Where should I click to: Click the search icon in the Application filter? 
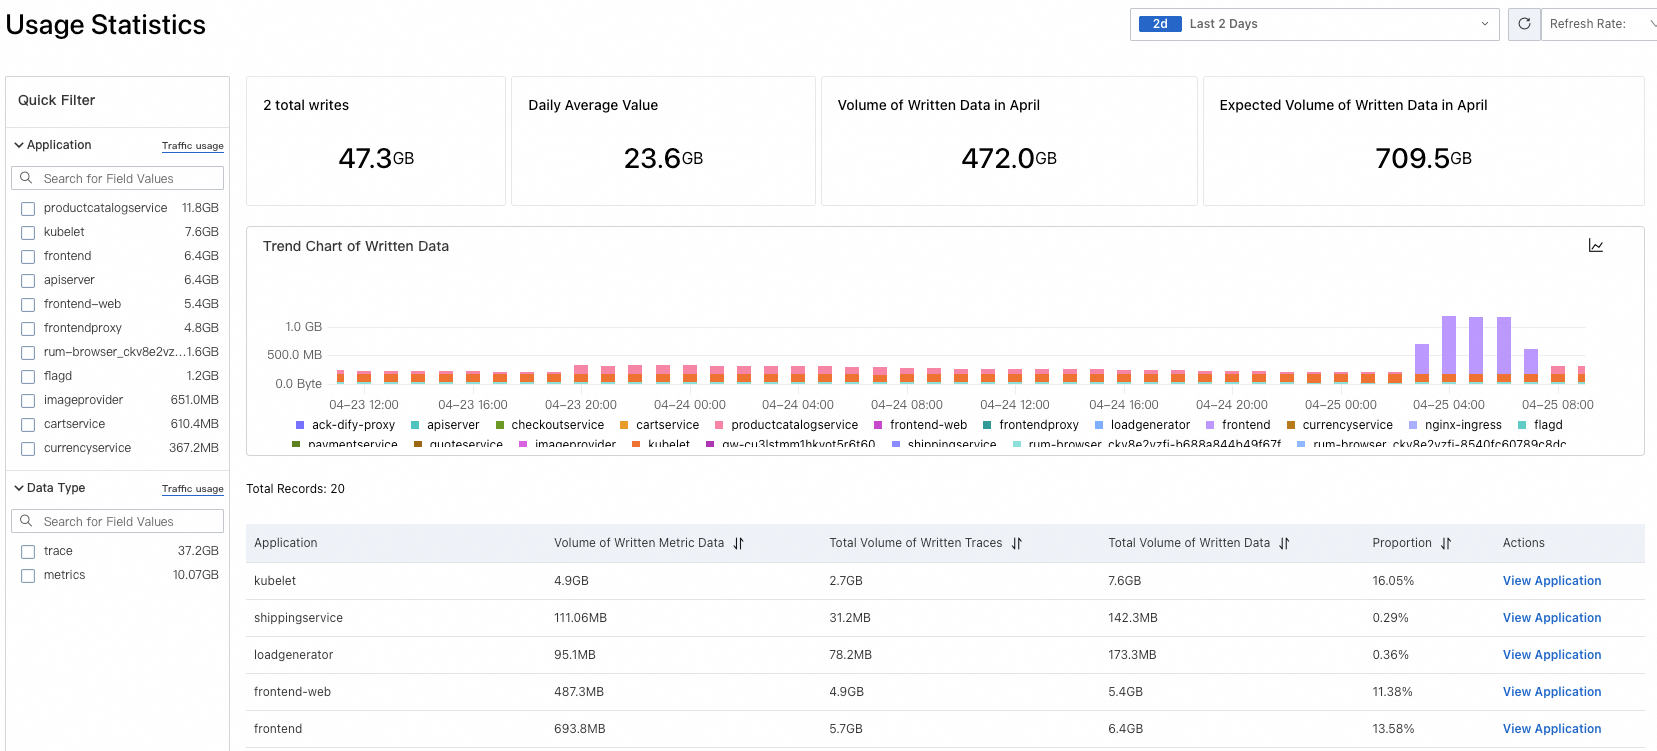(x=27, y=178)
